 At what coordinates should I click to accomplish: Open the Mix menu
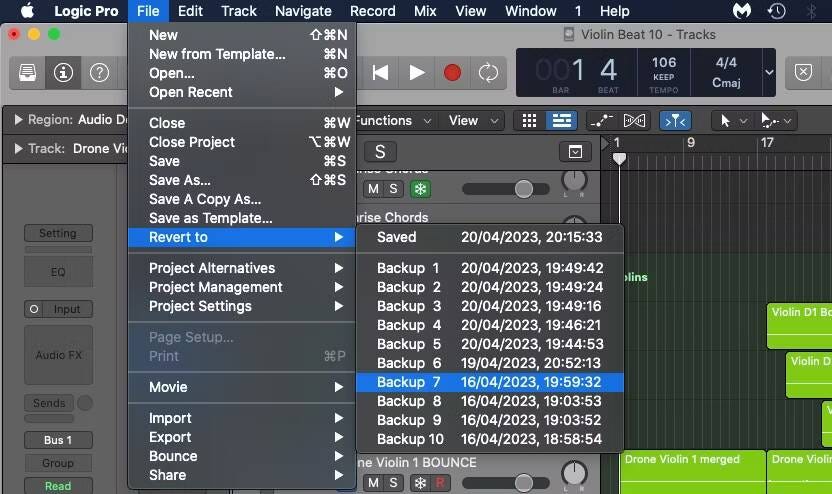[425, 11]
